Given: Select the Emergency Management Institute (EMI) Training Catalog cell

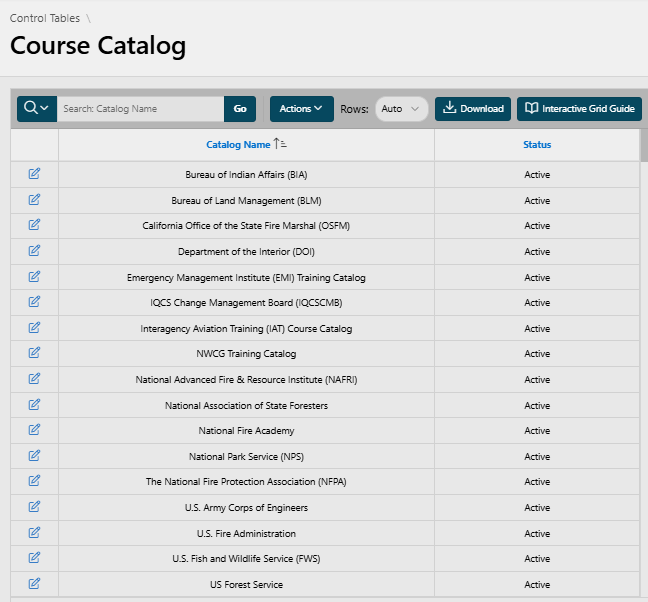Looking at the screenshot, I should click(x=246, y=278).
